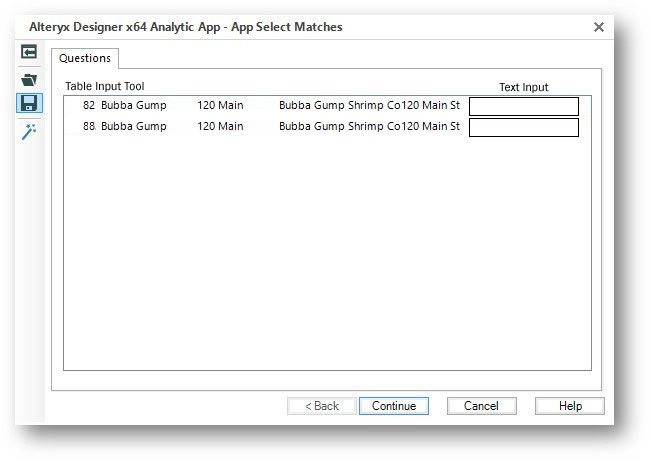This screenshot has height=461, width=650.
Task: Click the magic wand icon
Action: (x=29, y=131)
